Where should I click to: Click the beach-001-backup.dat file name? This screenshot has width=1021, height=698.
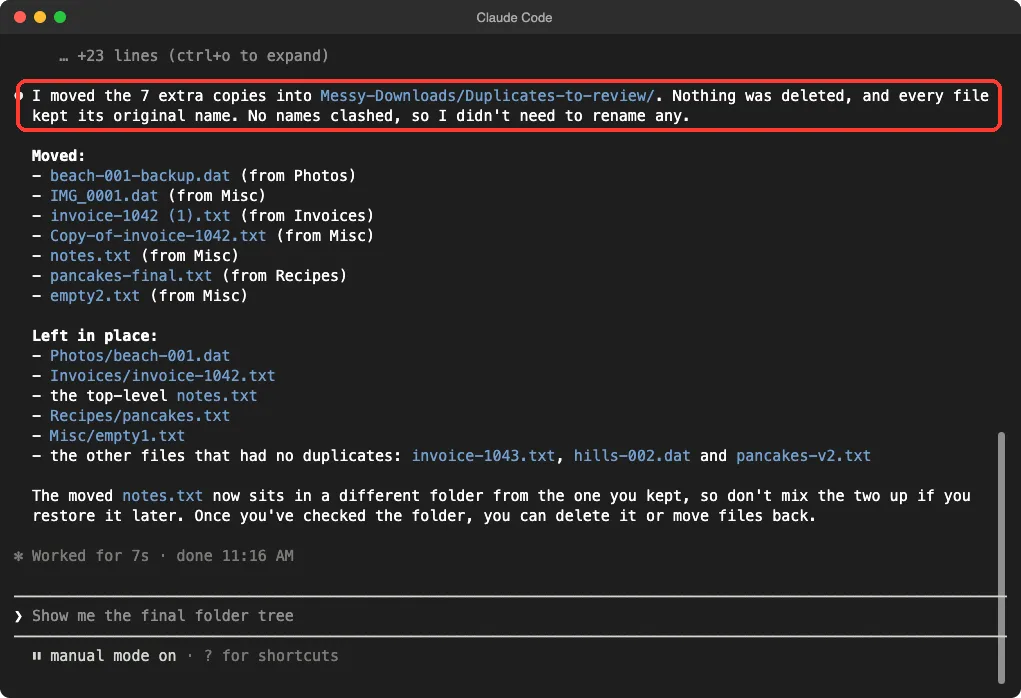tap(140, 176)
